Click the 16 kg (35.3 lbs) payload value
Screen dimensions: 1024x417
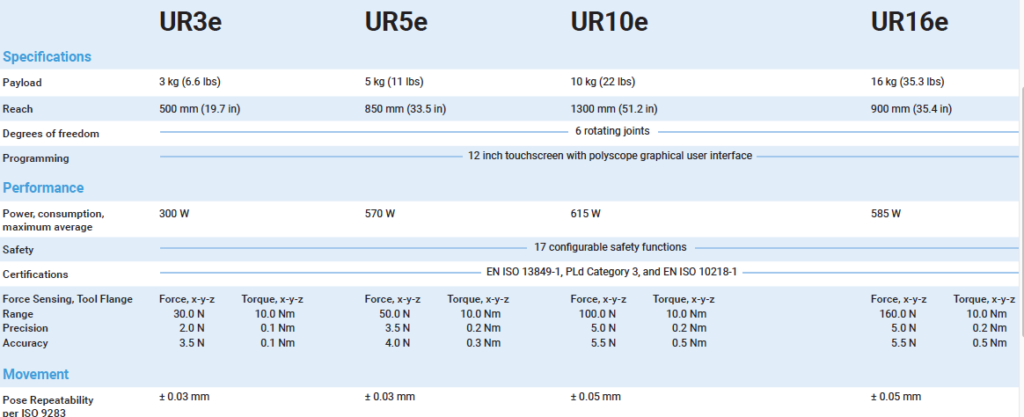[907, 82]
